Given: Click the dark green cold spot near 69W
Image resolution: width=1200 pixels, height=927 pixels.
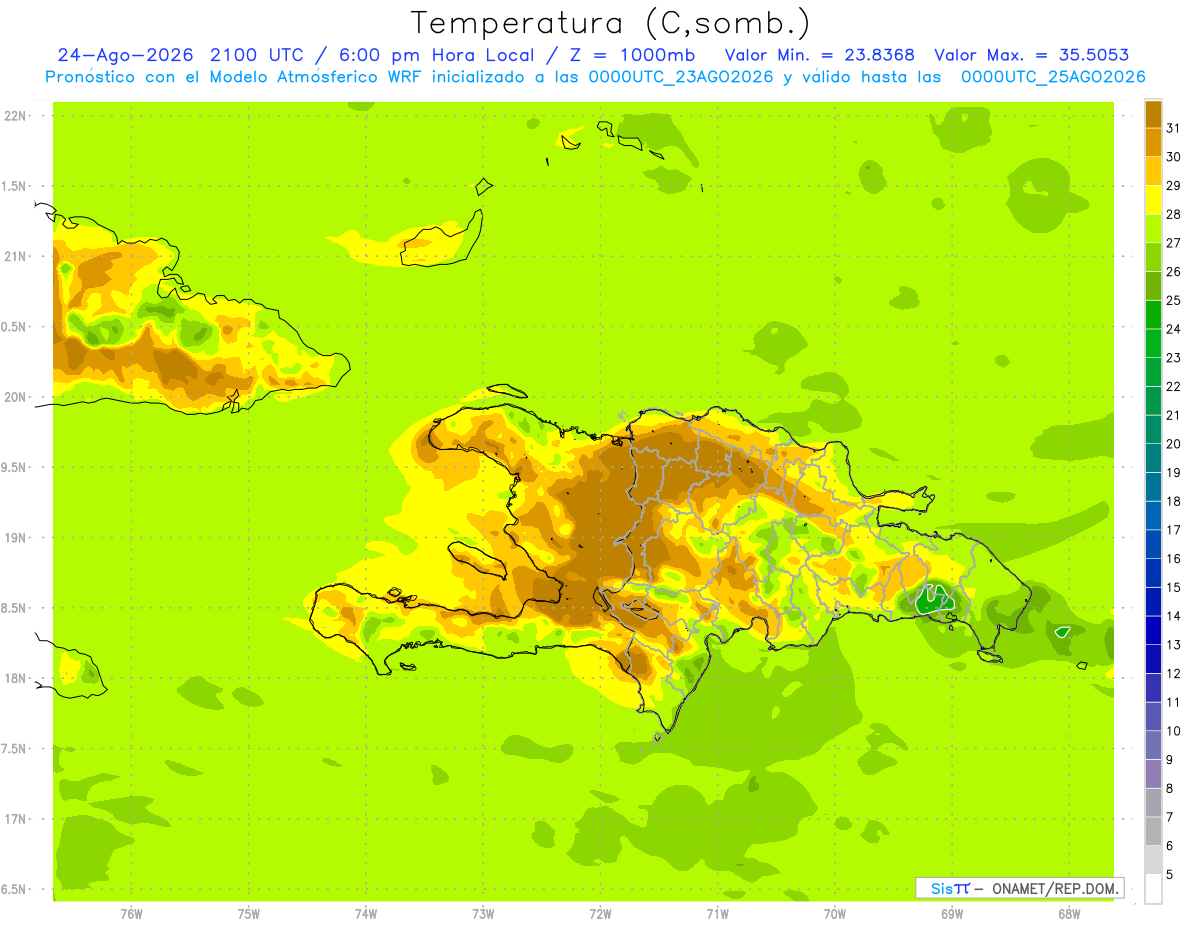Looking at the screenshot, I should click(935, 601).
